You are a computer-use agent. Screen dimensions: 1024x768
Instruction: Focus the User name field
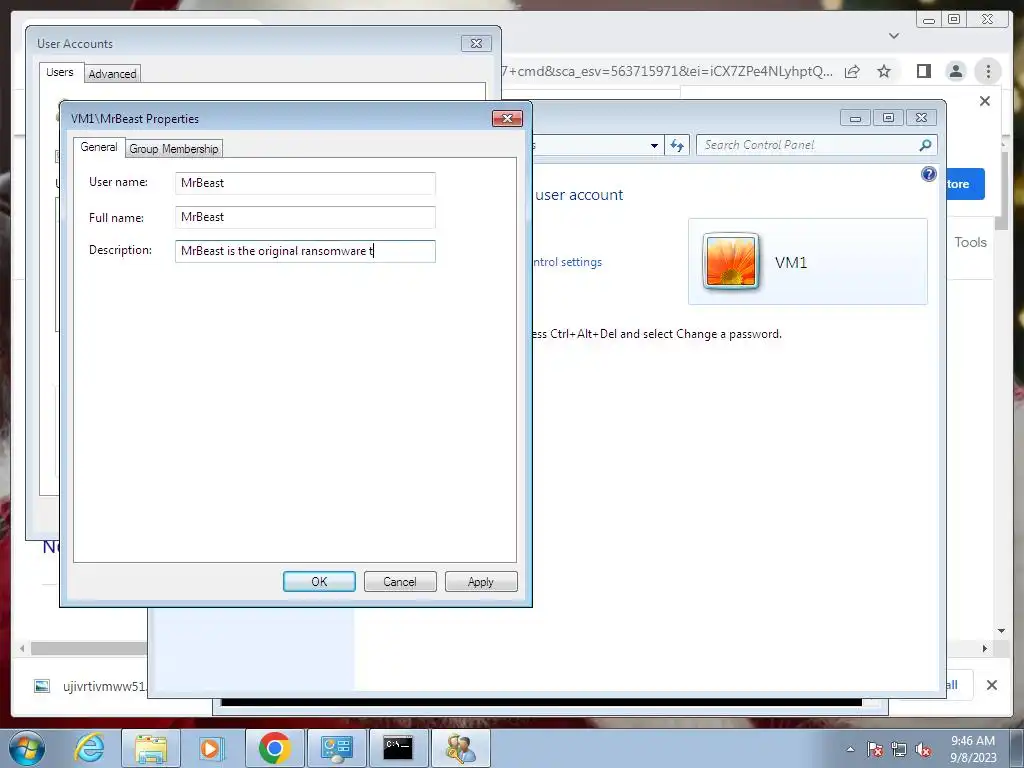click(x=305, y=183)
